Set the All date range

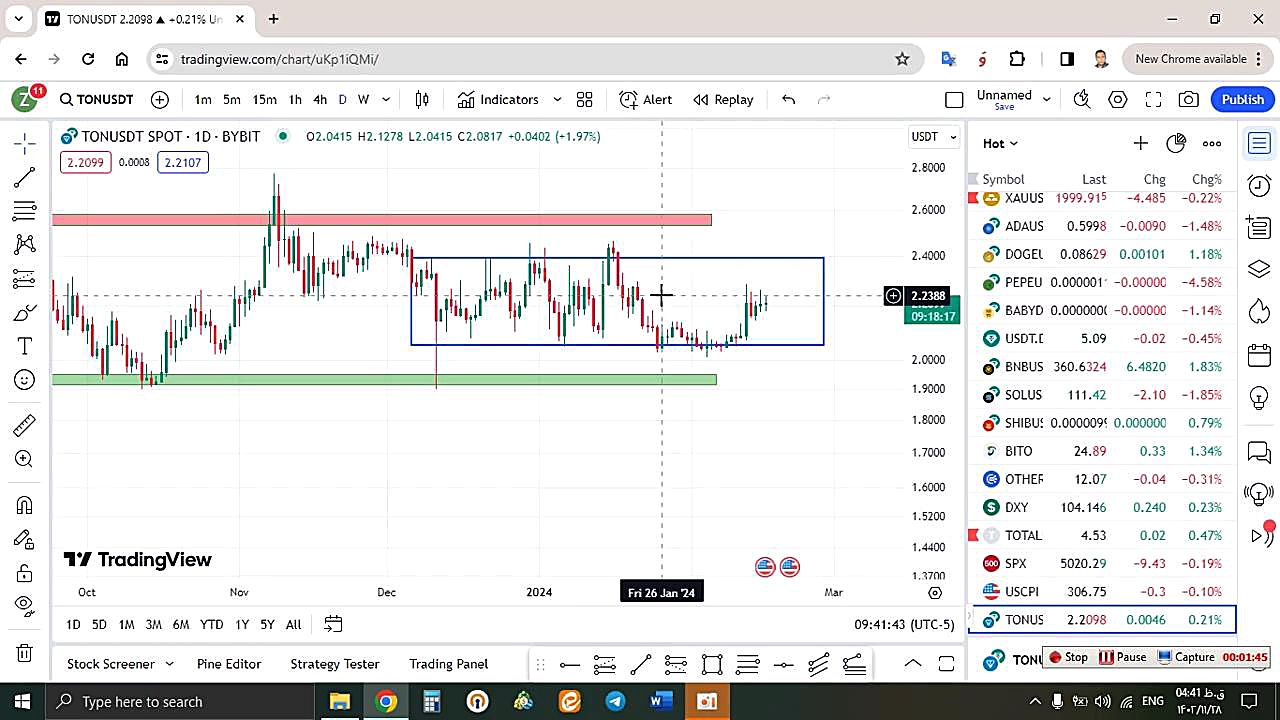point(293,624)
